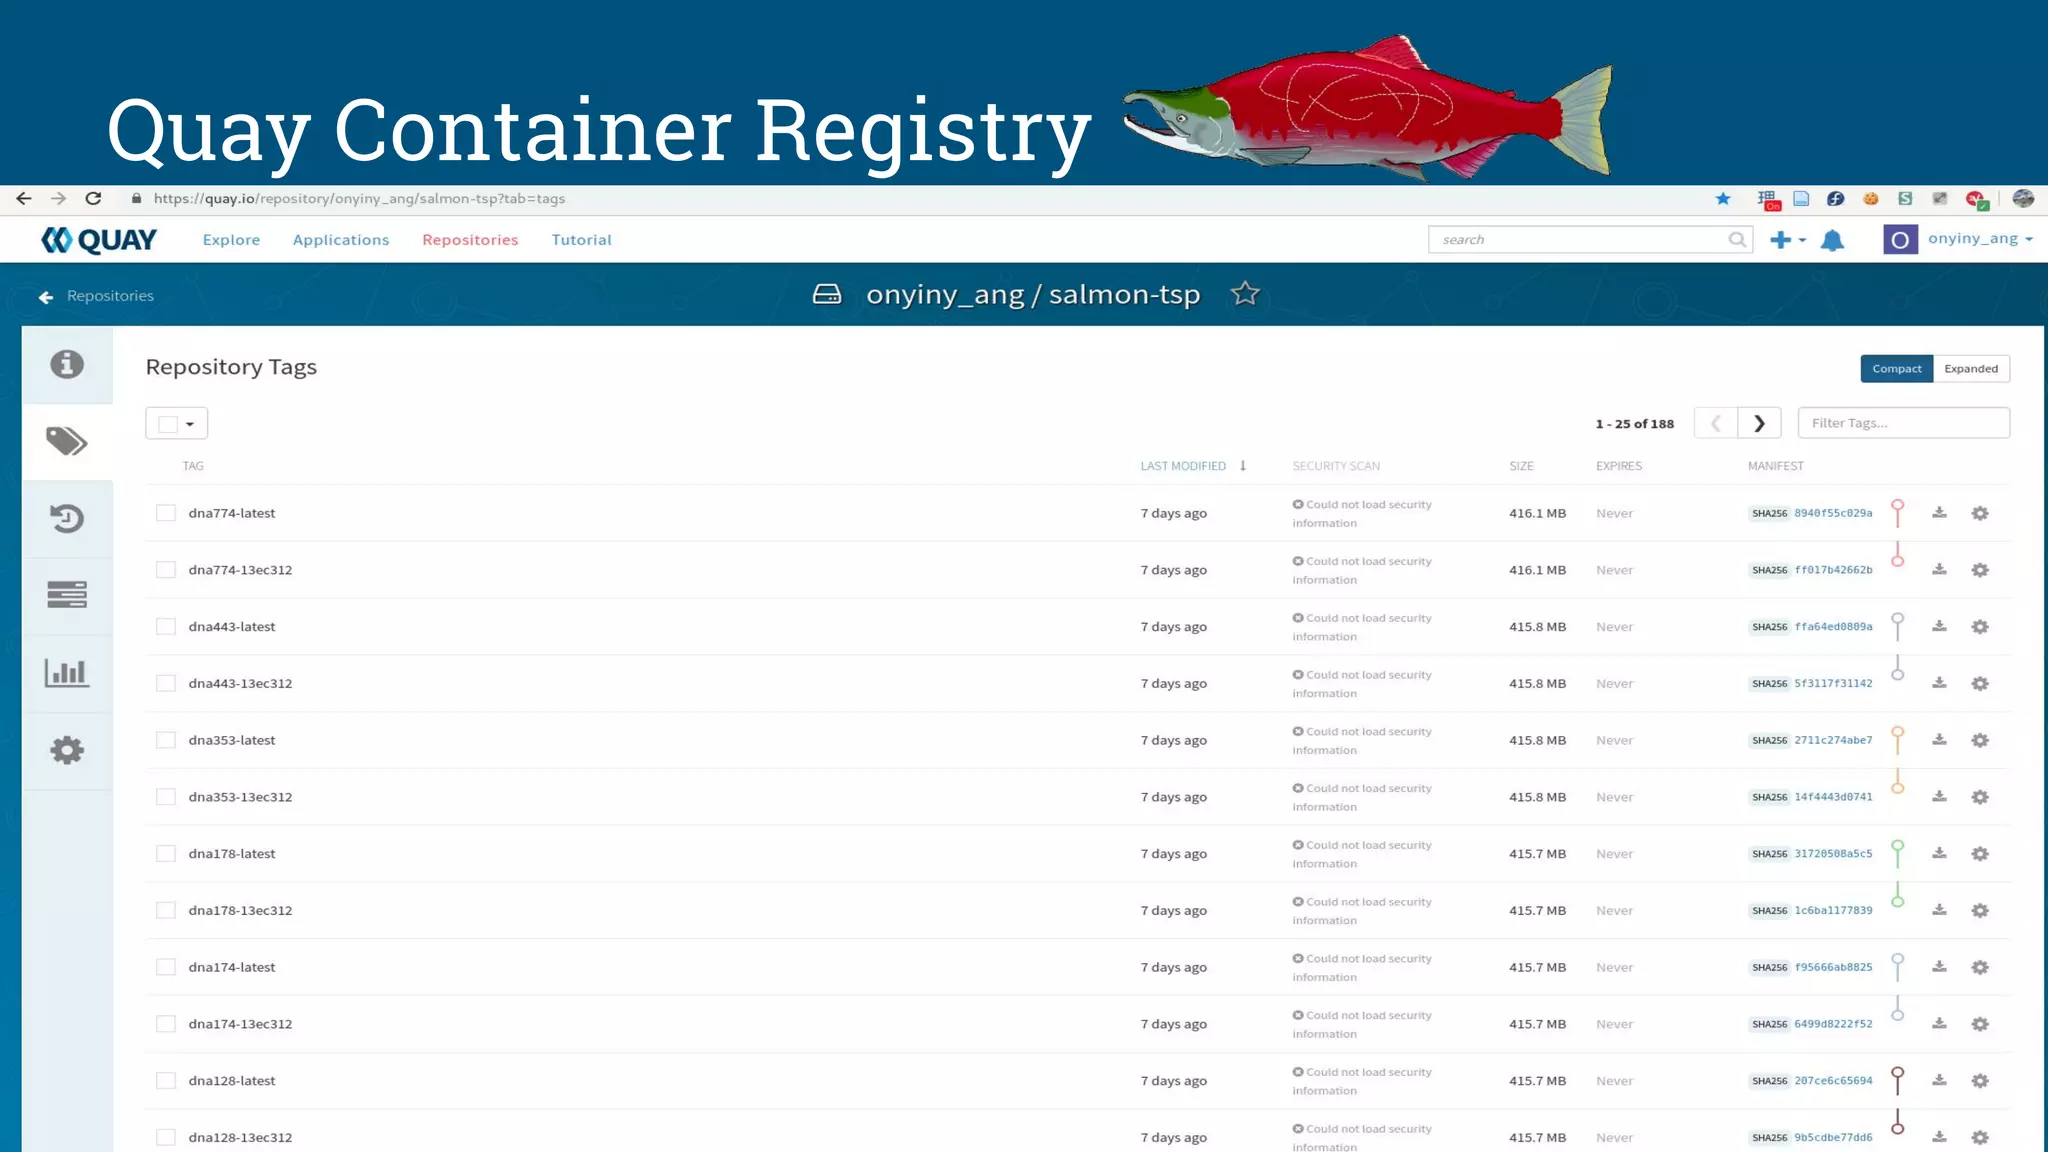Switch to Compact view
Image resolution: width=2048 pixels, height=1152 pixels.
[1897, 369]
